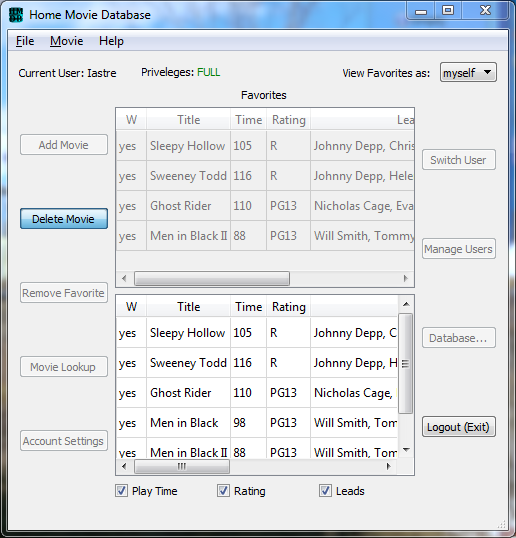Viewport: 516px width, 538px height.
Task: Click the left scroll arrow of lower table
Action: point(124,466)
